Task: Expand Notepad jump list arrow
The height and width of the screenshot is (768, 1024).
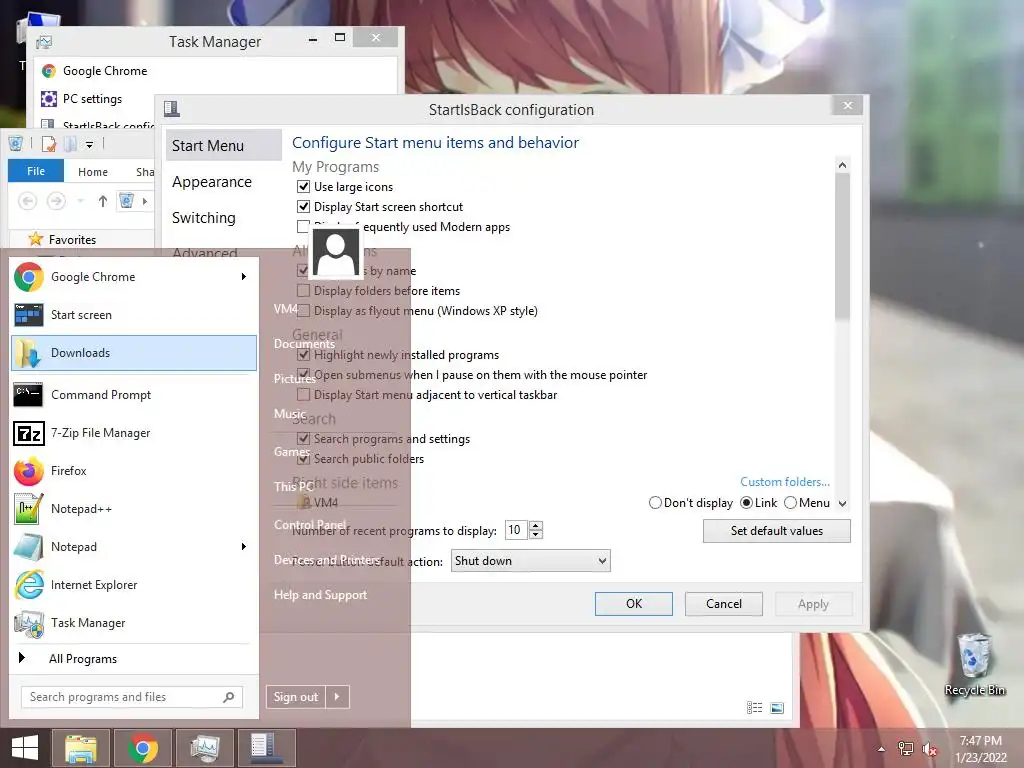Action: click(x=244, y=547)
